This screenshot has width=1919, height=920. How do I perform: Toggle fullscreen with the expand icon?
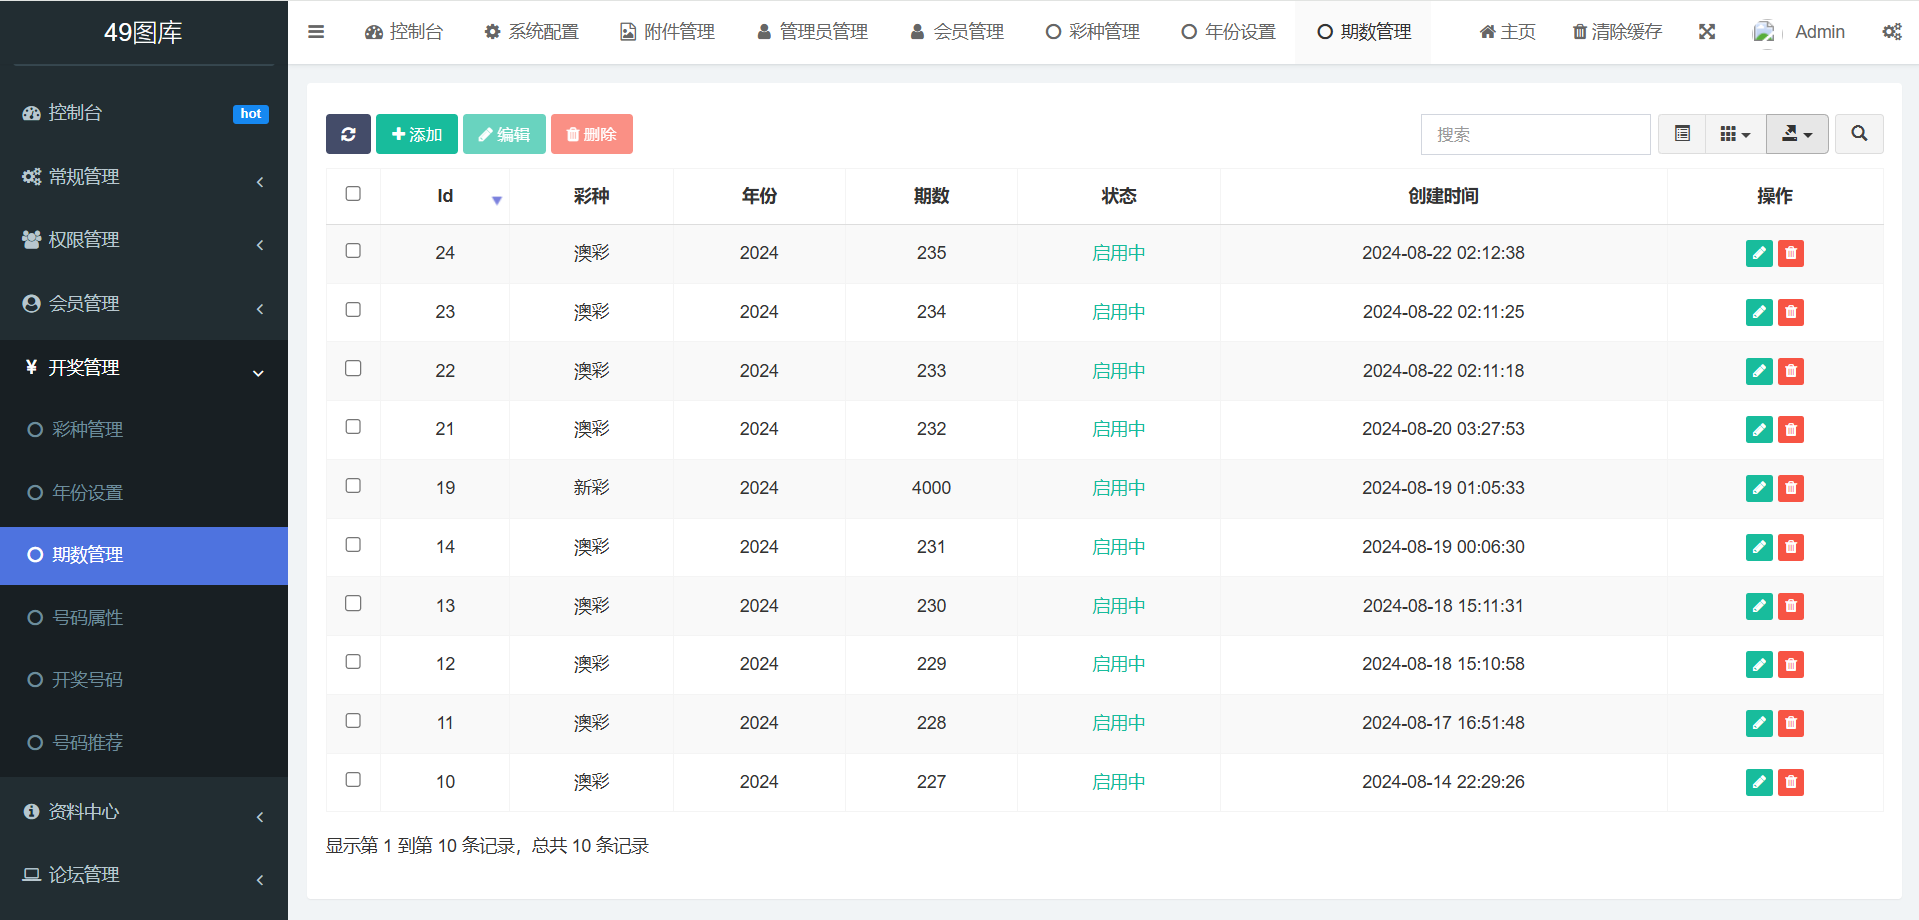click(1707, 32)
